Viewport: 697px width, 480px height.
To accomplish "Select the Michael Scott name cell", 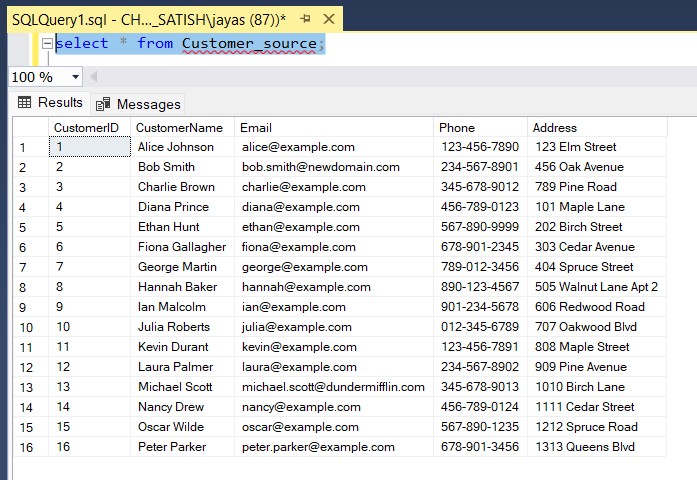I will (x=182, y=387).
